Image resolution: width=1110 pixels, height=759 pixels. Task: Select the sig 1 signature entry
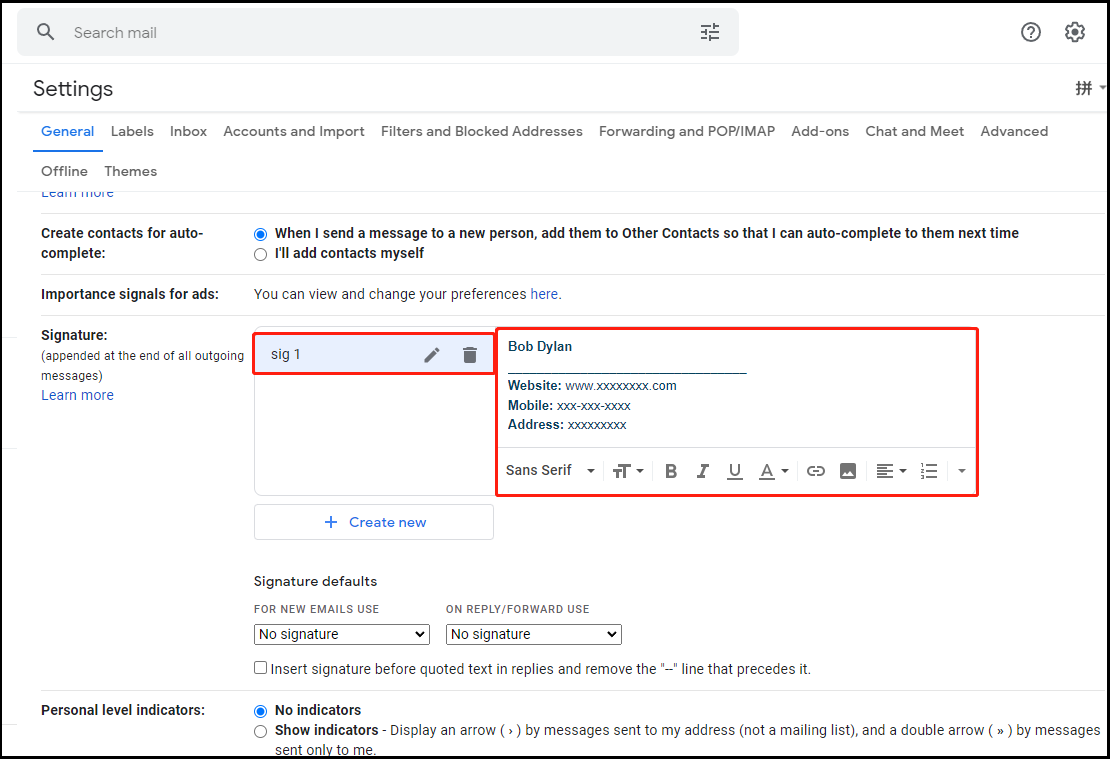[x=374, y=354]
